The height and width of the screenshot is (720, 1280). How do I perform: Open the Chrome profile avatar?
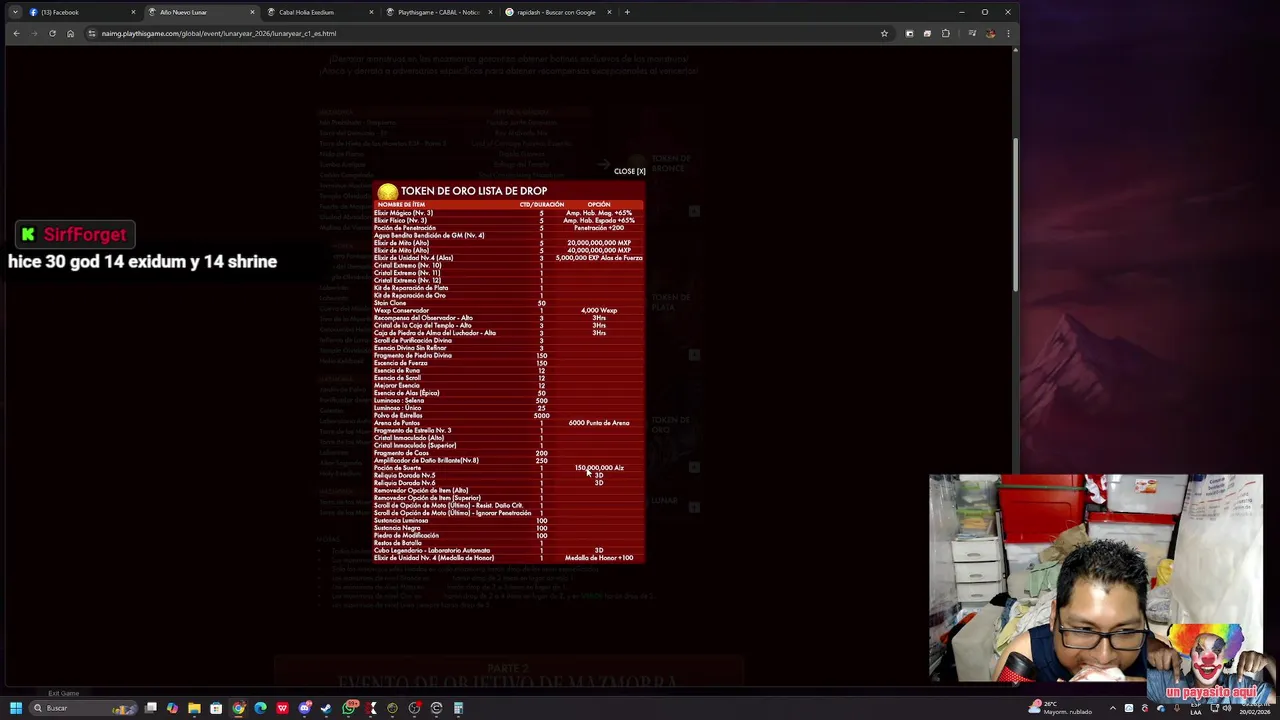(990, 33)
